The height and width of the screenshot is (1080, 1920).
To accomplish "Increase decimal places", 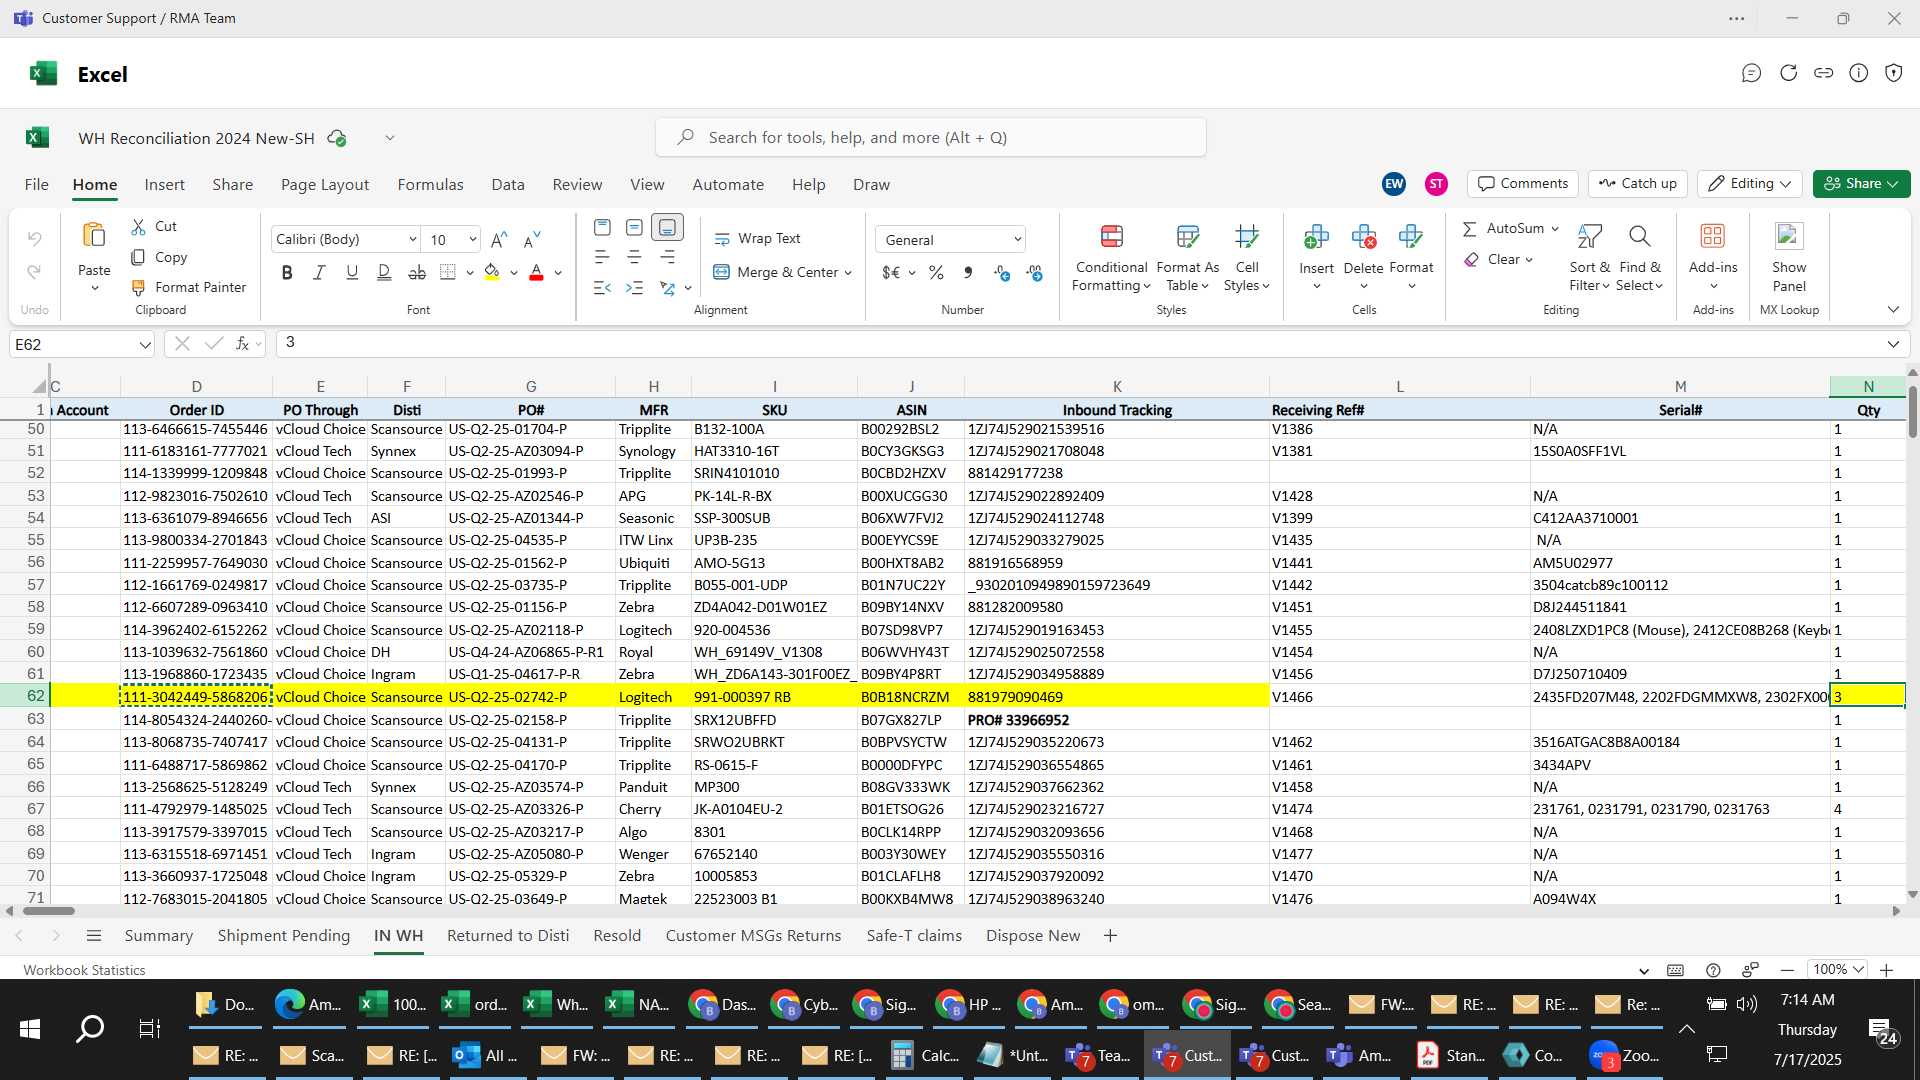I will 1002,273.
